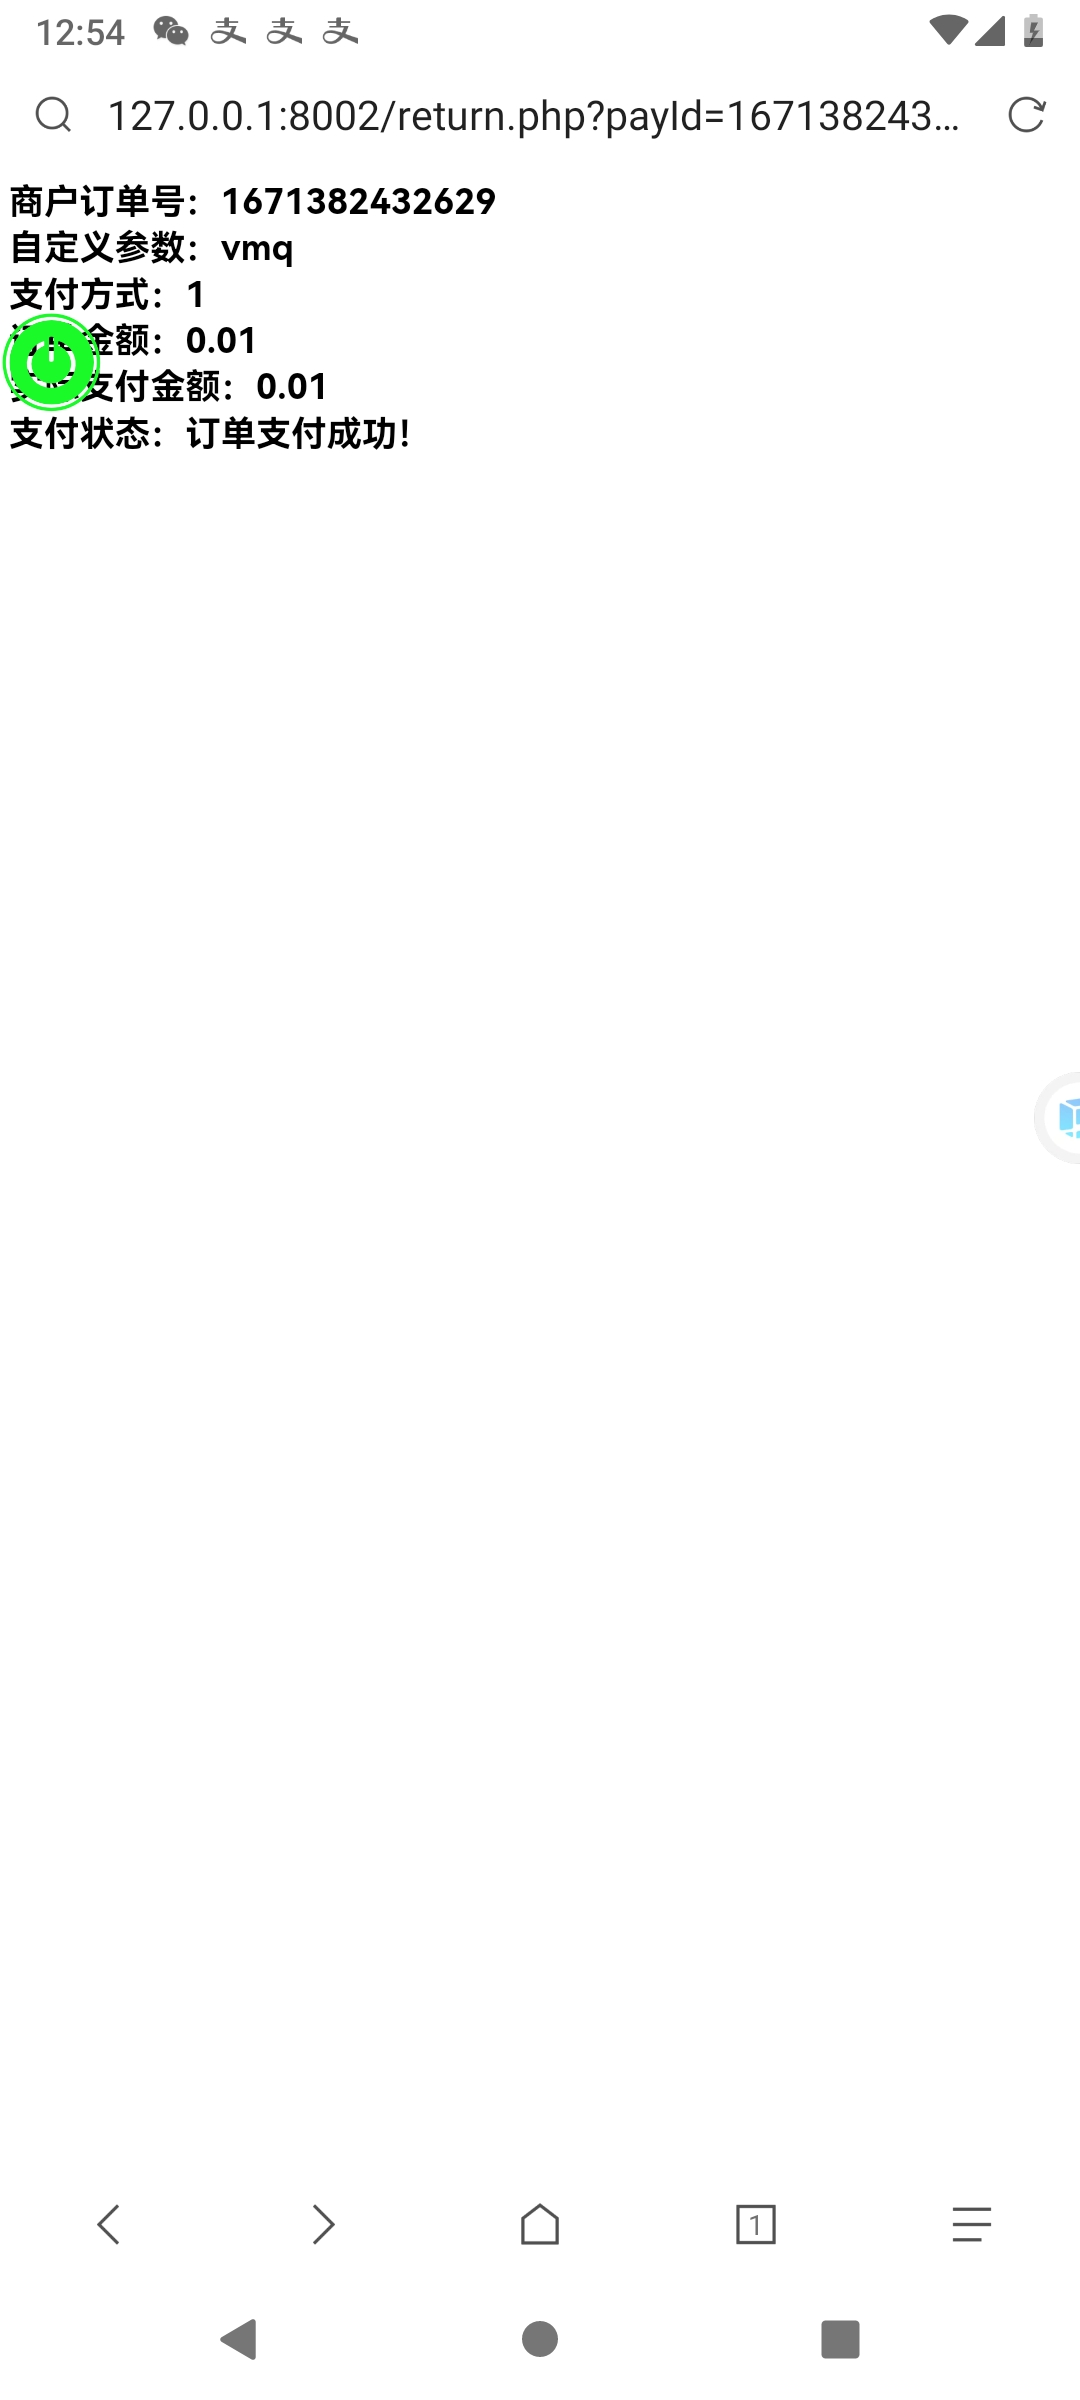Go back with the browser back arrow

(x=108, y=2225)
